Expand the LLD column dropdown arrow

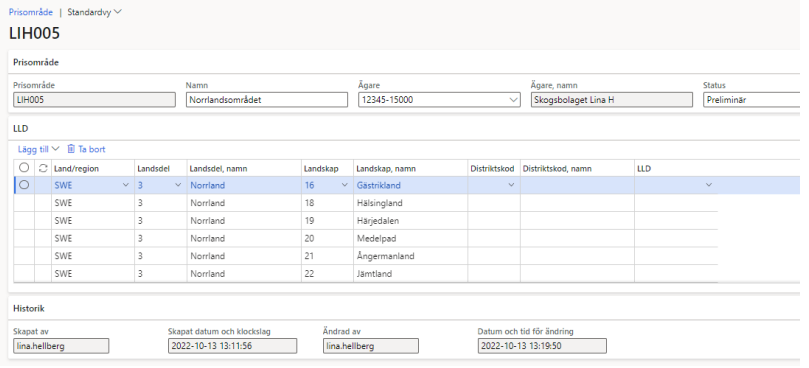[x=709, y=186]
